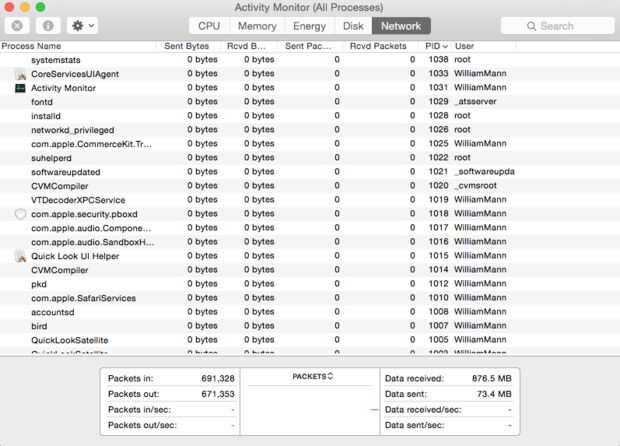Select the systemstats process row
Viewport: 620px width, 446px height.
tap(310, 60)
